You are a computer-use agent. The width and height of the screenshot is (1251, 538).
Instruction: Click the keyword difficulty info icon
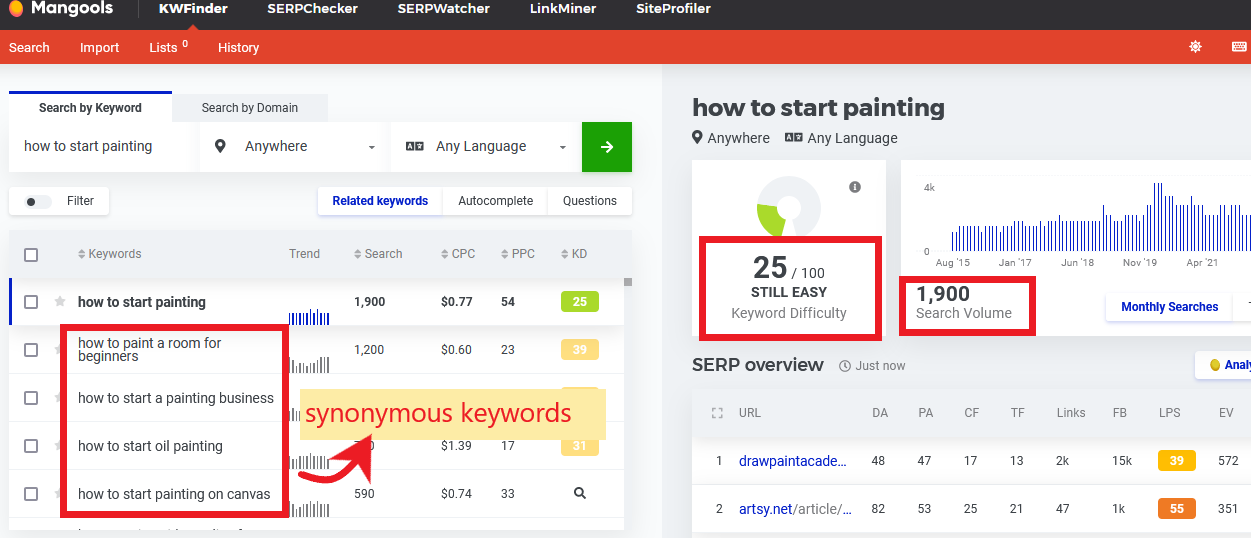tap(855, 187)
